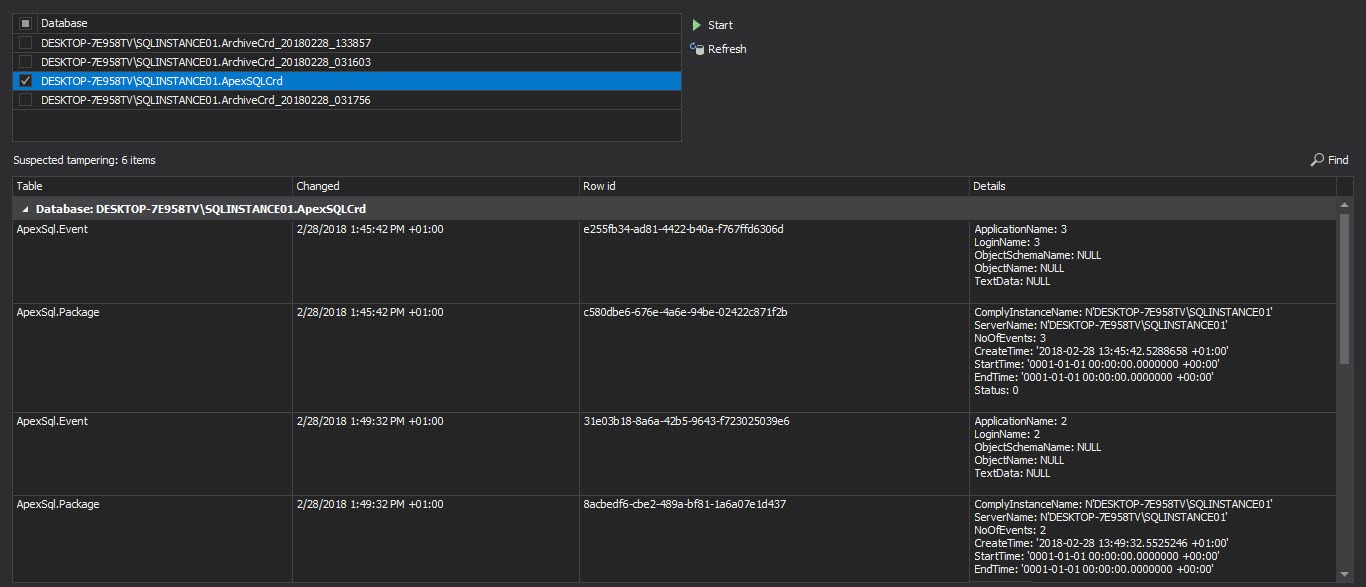Select the ArchiveCrd_20180228_031603 database row
The width and height of the screenshot is (1366, 587).
tap(347, 62)
